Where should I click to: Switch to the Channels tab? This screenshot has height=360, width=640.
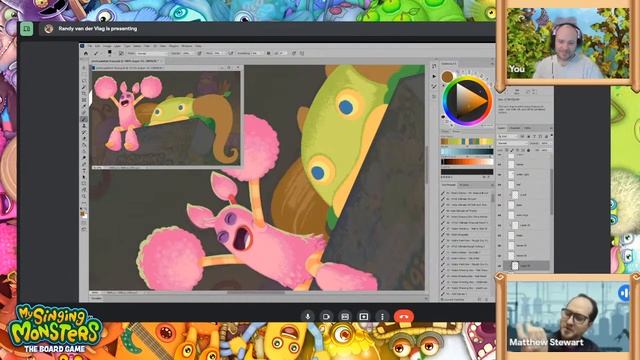click(515, 128)
